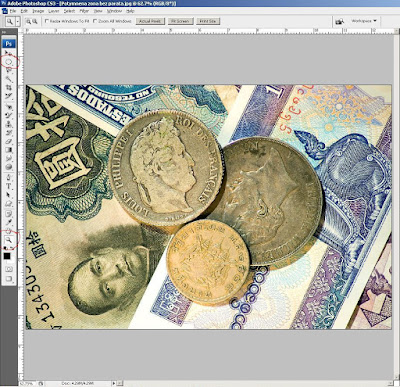The image size is (400, 387).
Task: Select the Zoom tool in toolbox
Action: pyautogui.click(x=9, y=240)
